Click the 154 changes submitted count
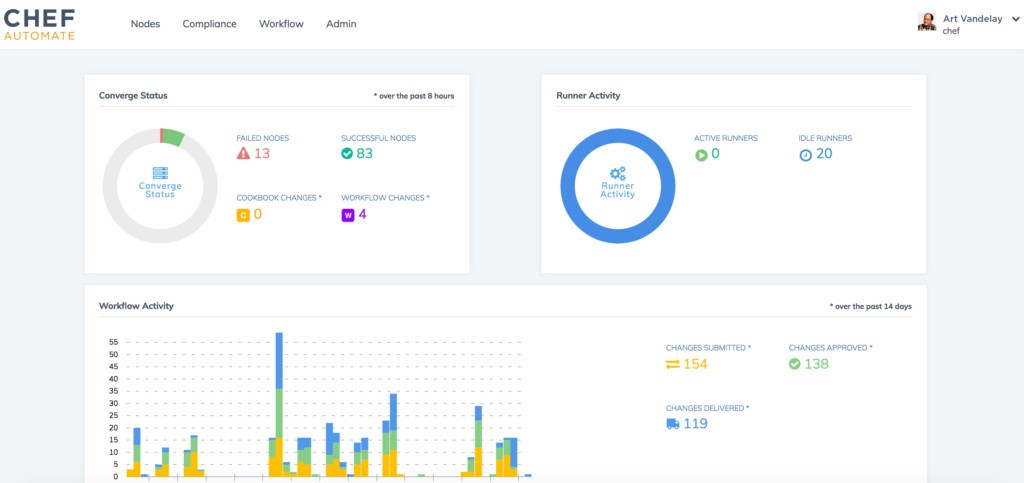1024x483 pixels. point(694,364)
